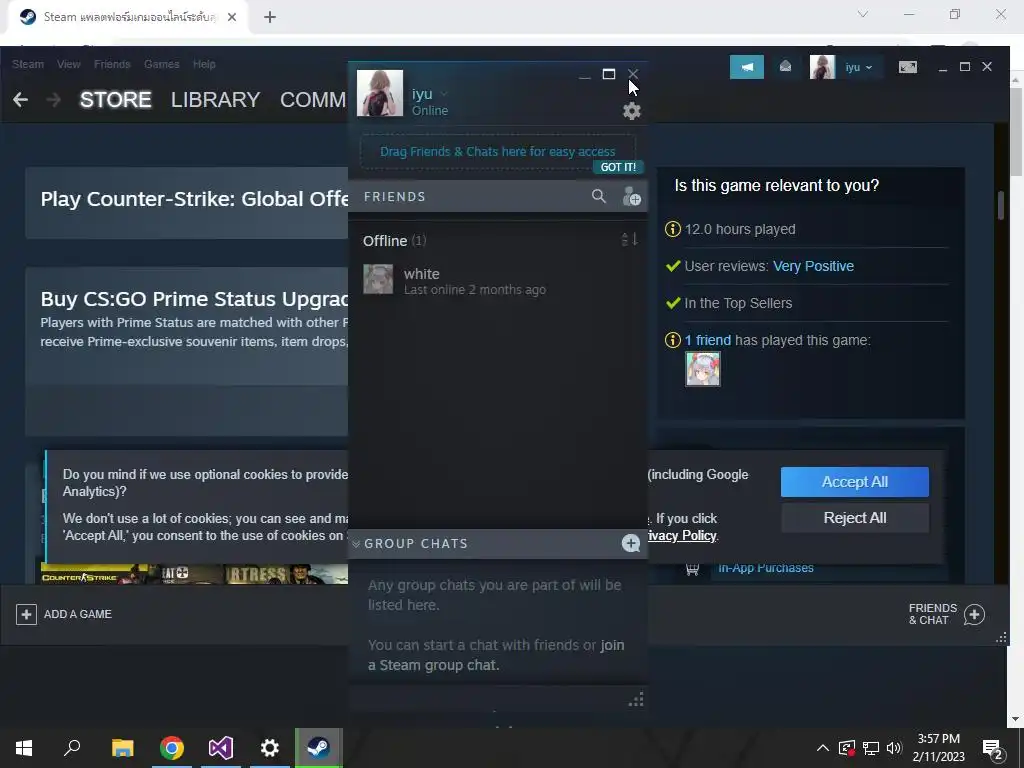Open Windows search magnifier

(72, 748)
